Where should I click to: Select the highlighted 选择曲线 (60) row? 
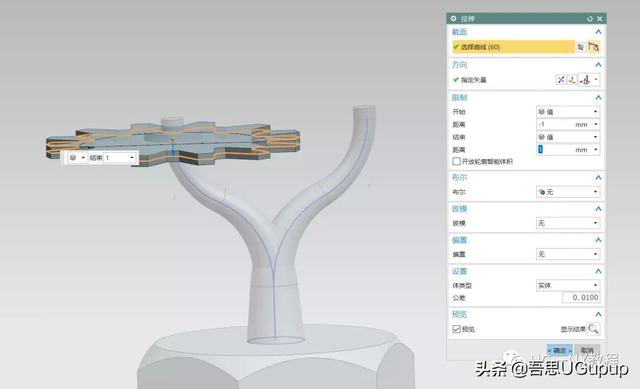point(513,47)
